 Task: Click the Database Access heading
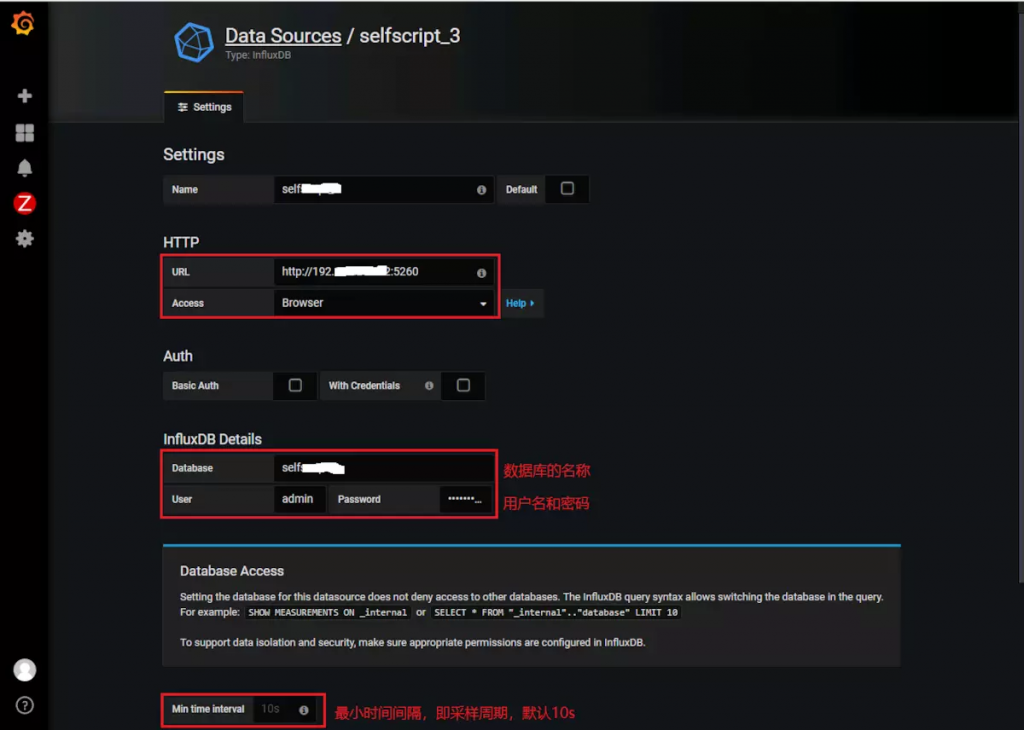(x=232, y=571)
